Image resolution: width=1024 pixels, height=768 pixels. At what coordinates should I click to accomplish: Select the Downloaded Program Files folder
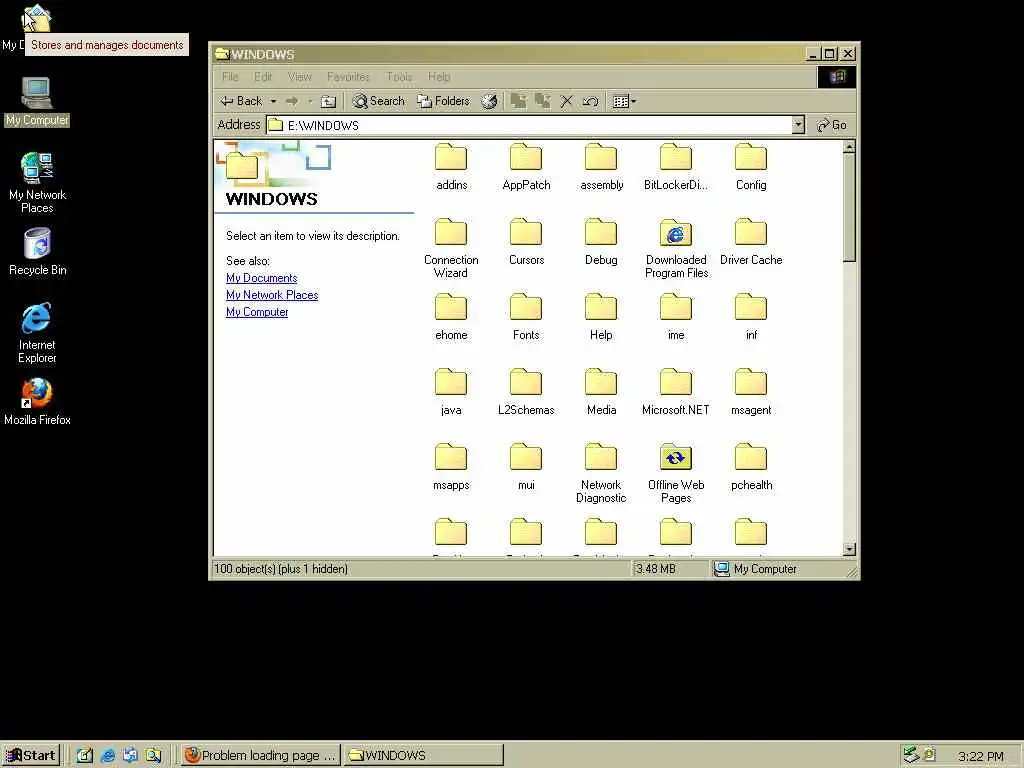click(x=676, y=248)
